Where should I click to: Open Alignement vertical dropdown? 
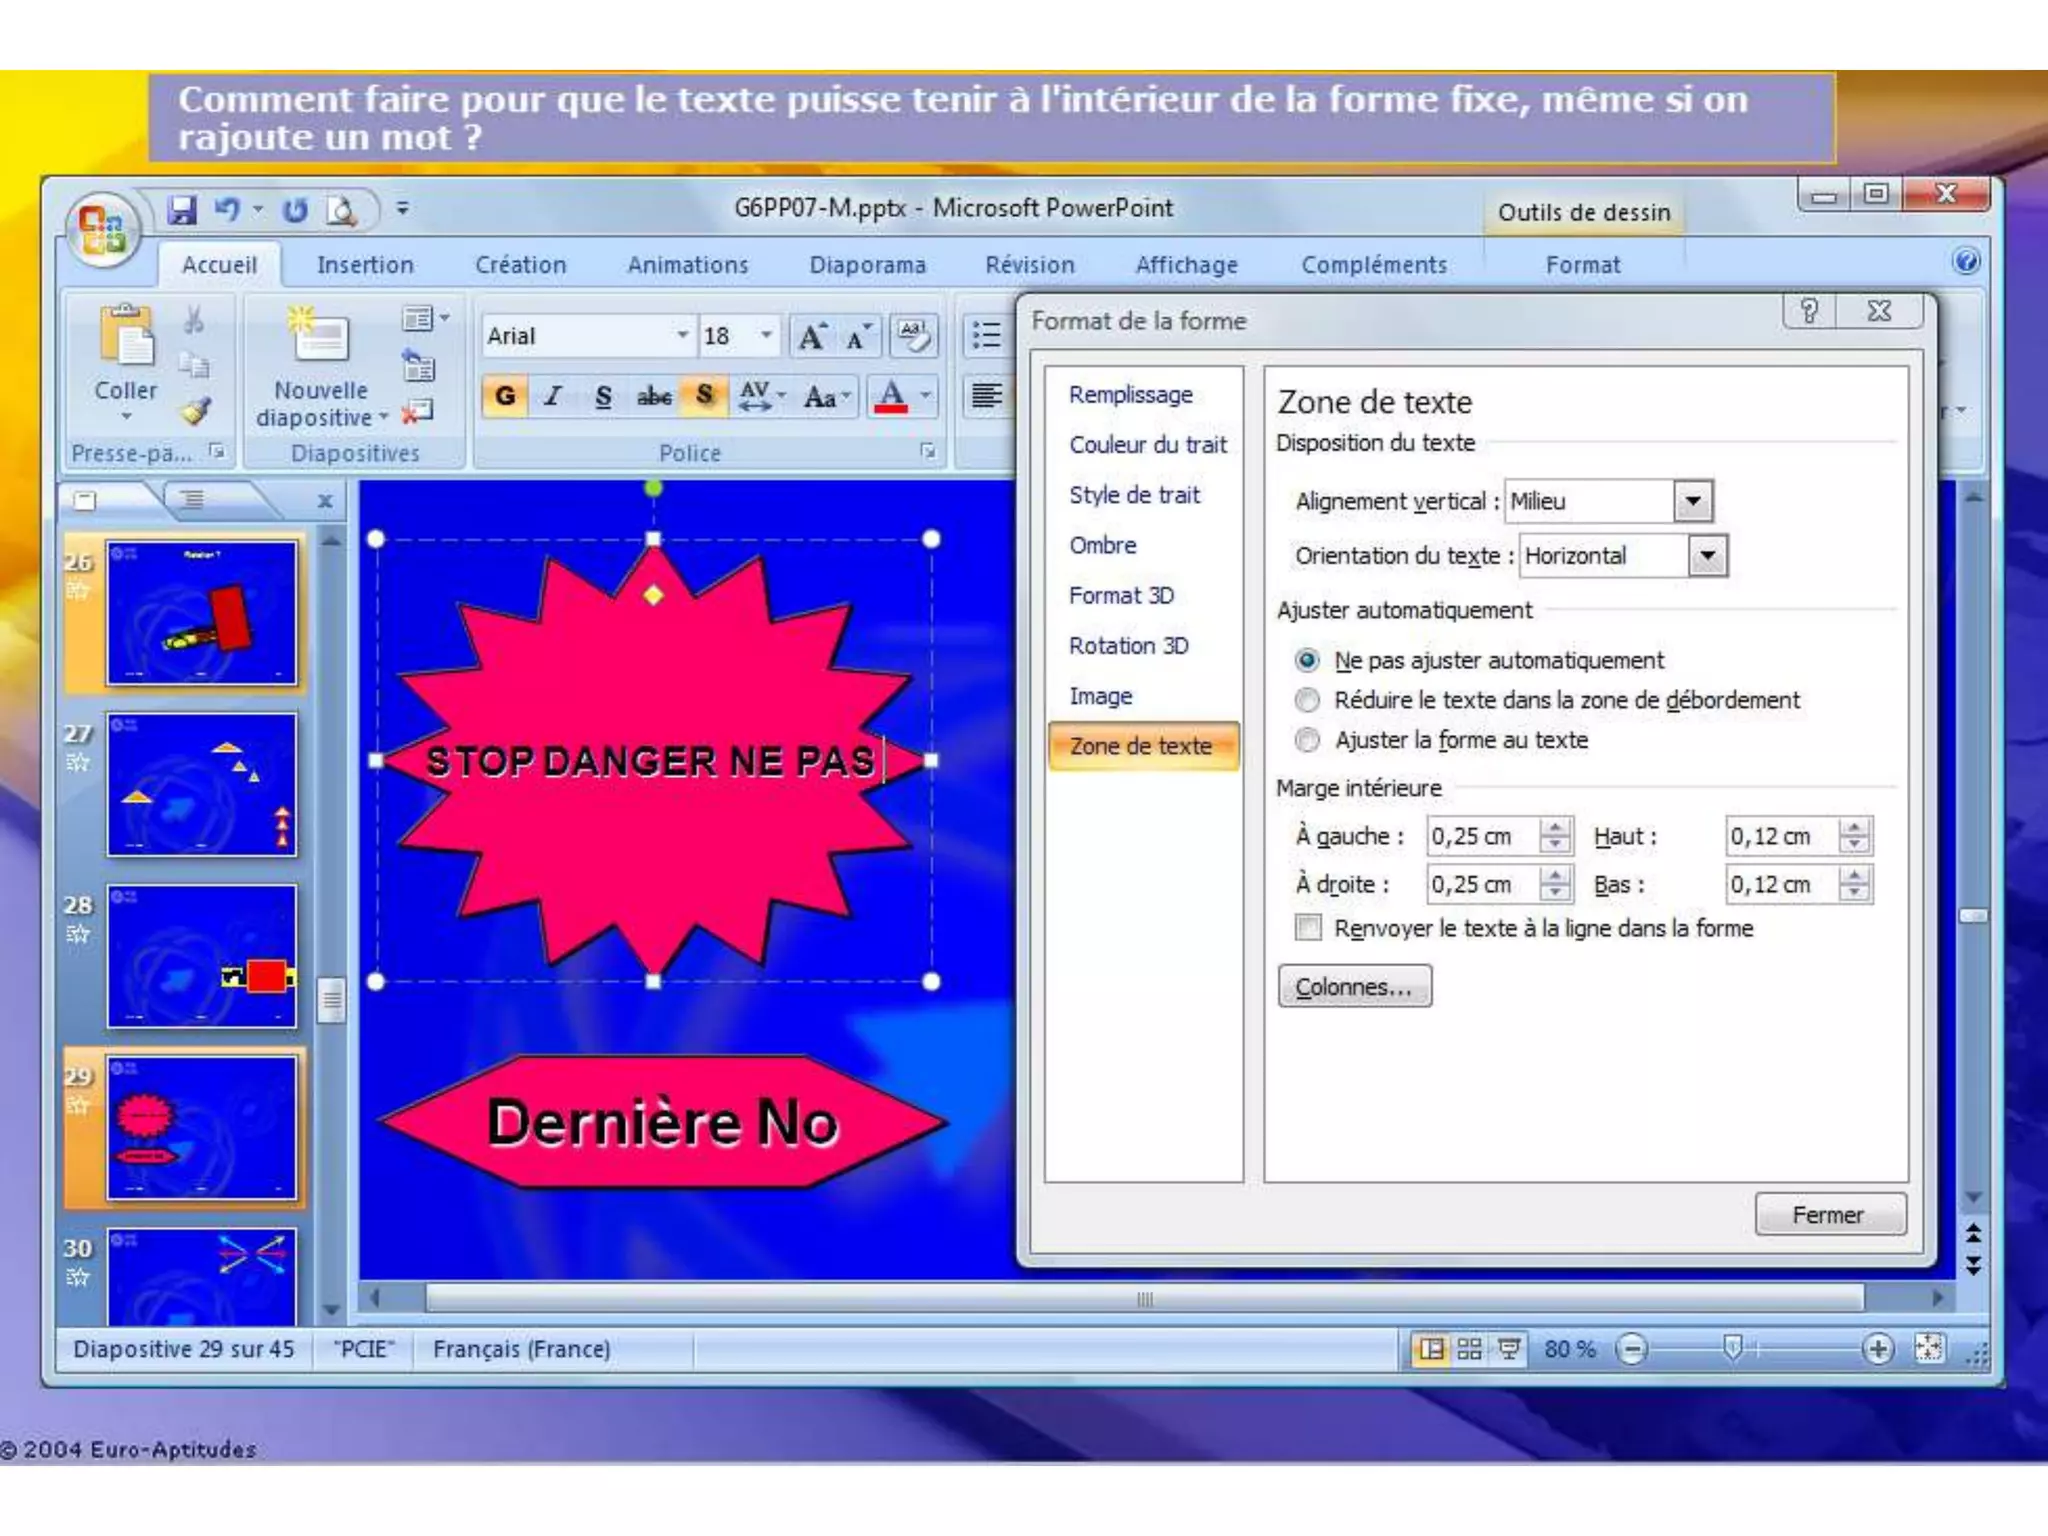(x=1693, y=502)
